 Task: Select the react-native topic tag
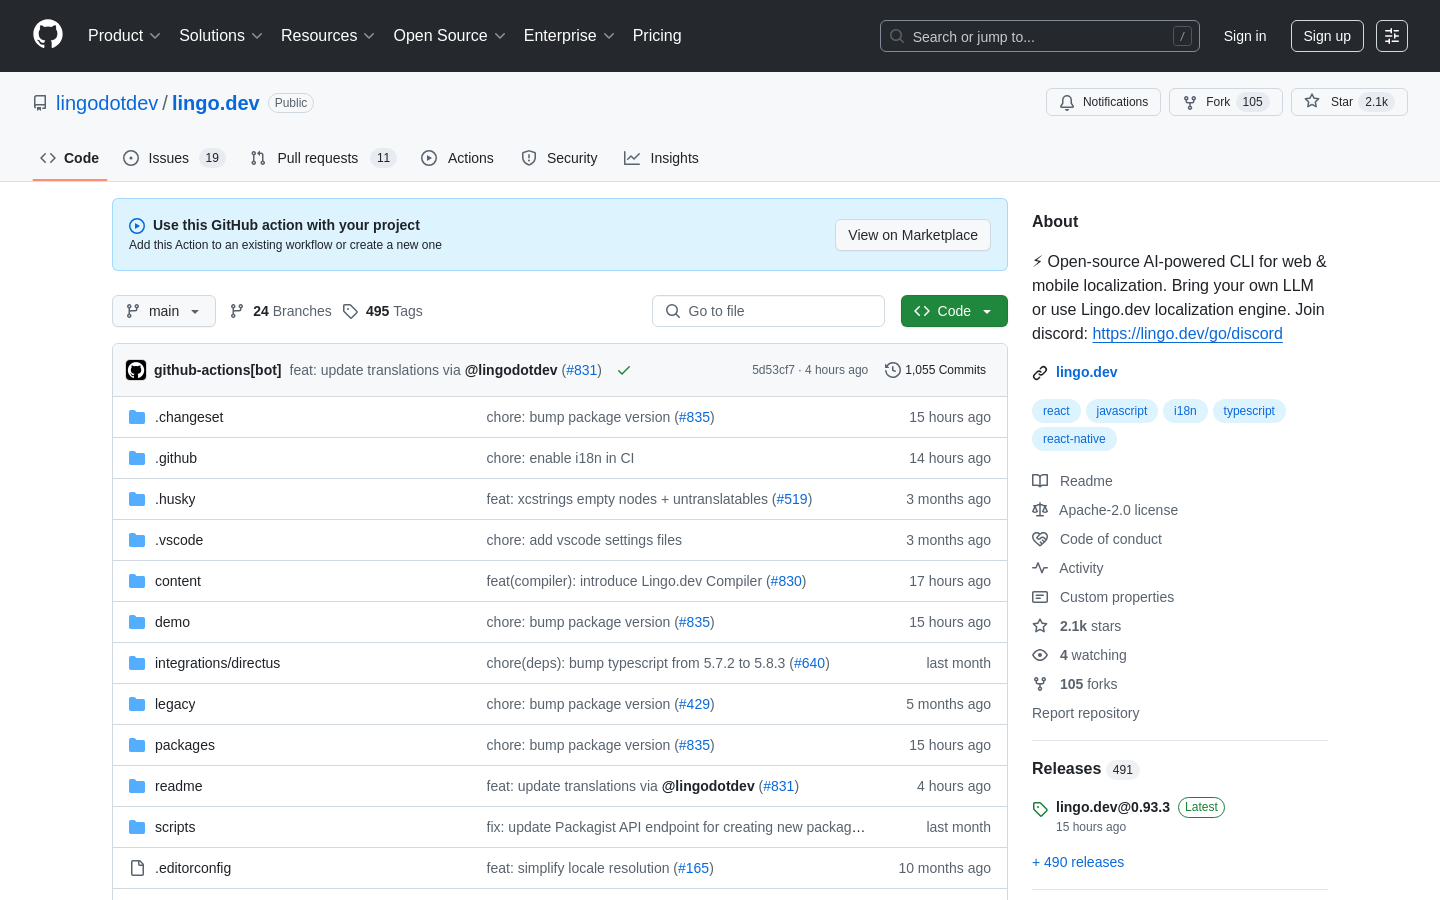(x=1074, y=439)
